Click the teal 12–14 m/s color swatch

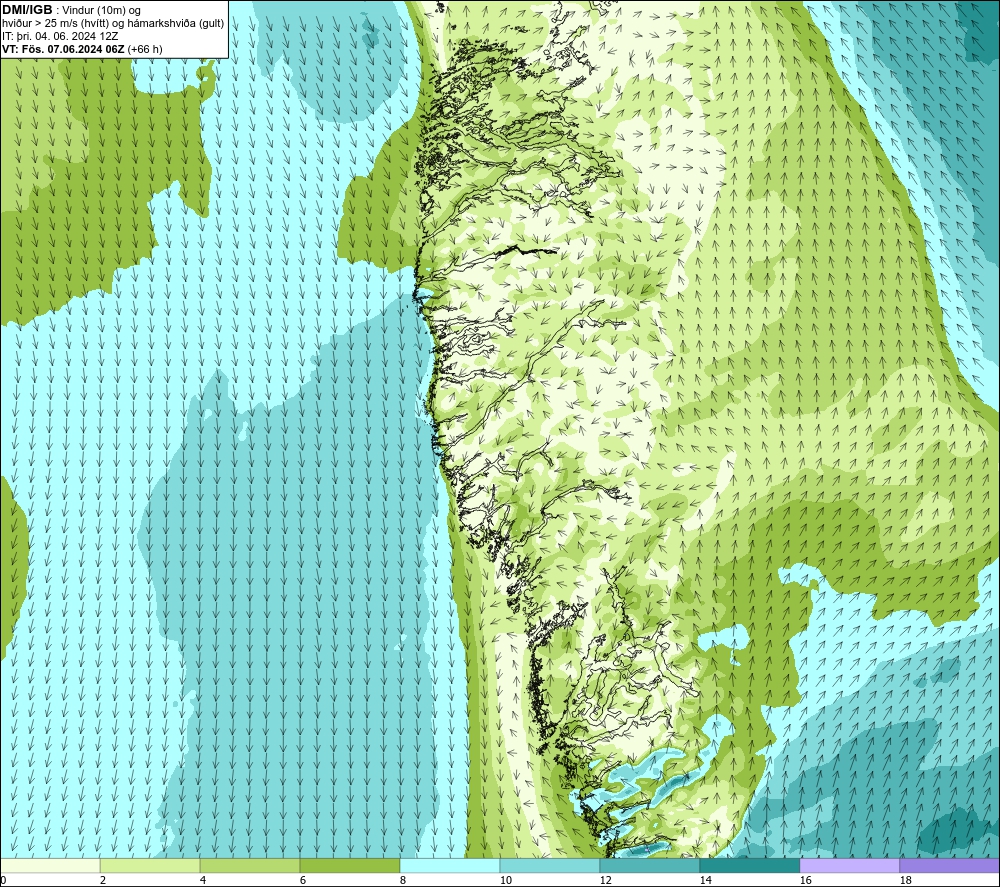pyautogui.click(x=649, y=865)
